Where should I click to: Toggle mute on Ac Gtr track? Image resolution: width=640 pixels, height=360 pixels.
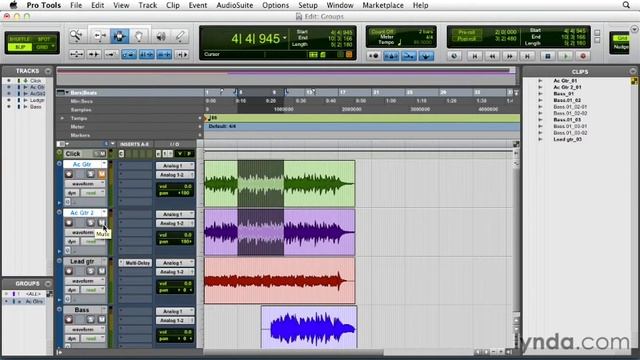pyautogui.click(x=101, y=174)
